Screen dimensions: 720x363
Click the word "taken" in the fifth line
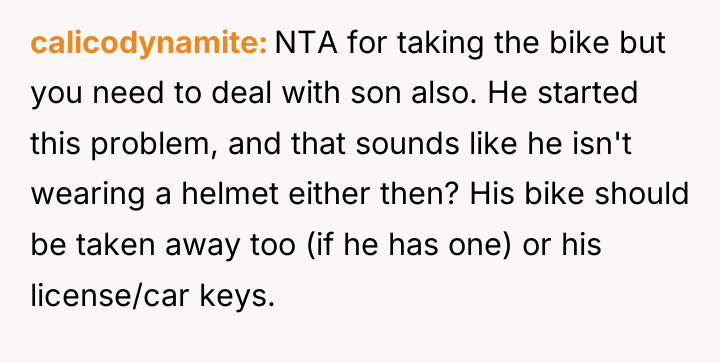[x=116, y=245]
